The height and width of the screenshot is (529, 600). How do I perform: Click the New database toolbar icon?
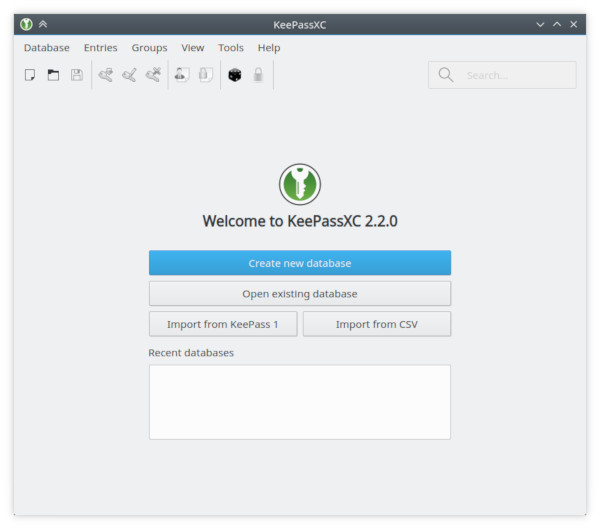pyautogui.click(x=30, y=75)
